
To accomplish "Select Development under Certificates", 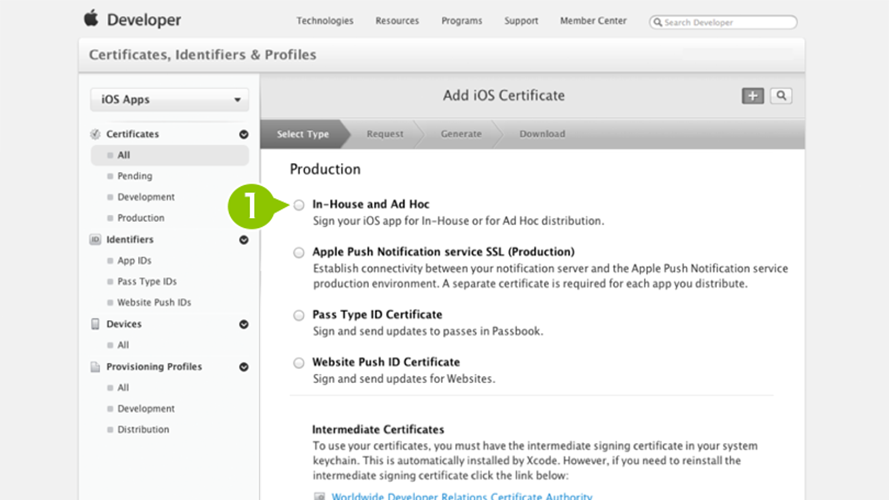I will (x=146, y=197).
